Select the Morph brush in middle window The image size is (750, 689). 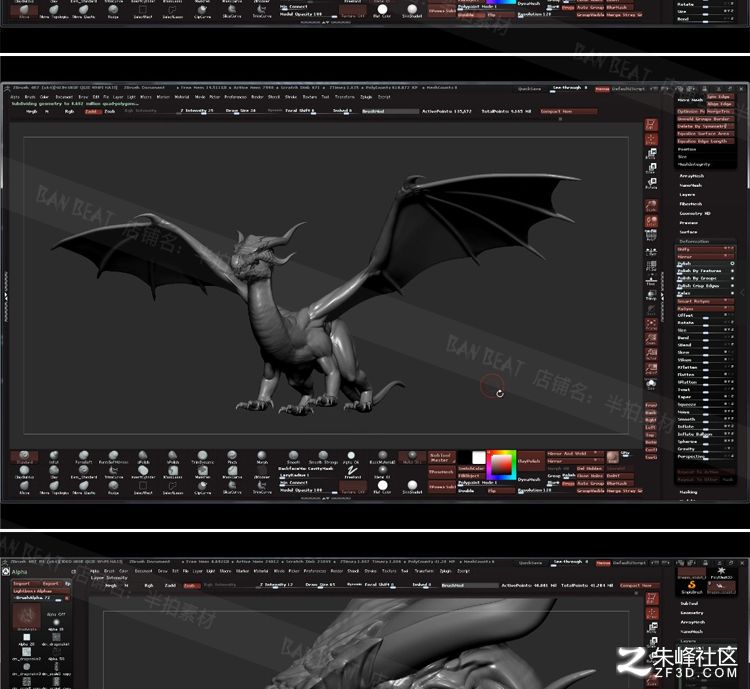262,457
